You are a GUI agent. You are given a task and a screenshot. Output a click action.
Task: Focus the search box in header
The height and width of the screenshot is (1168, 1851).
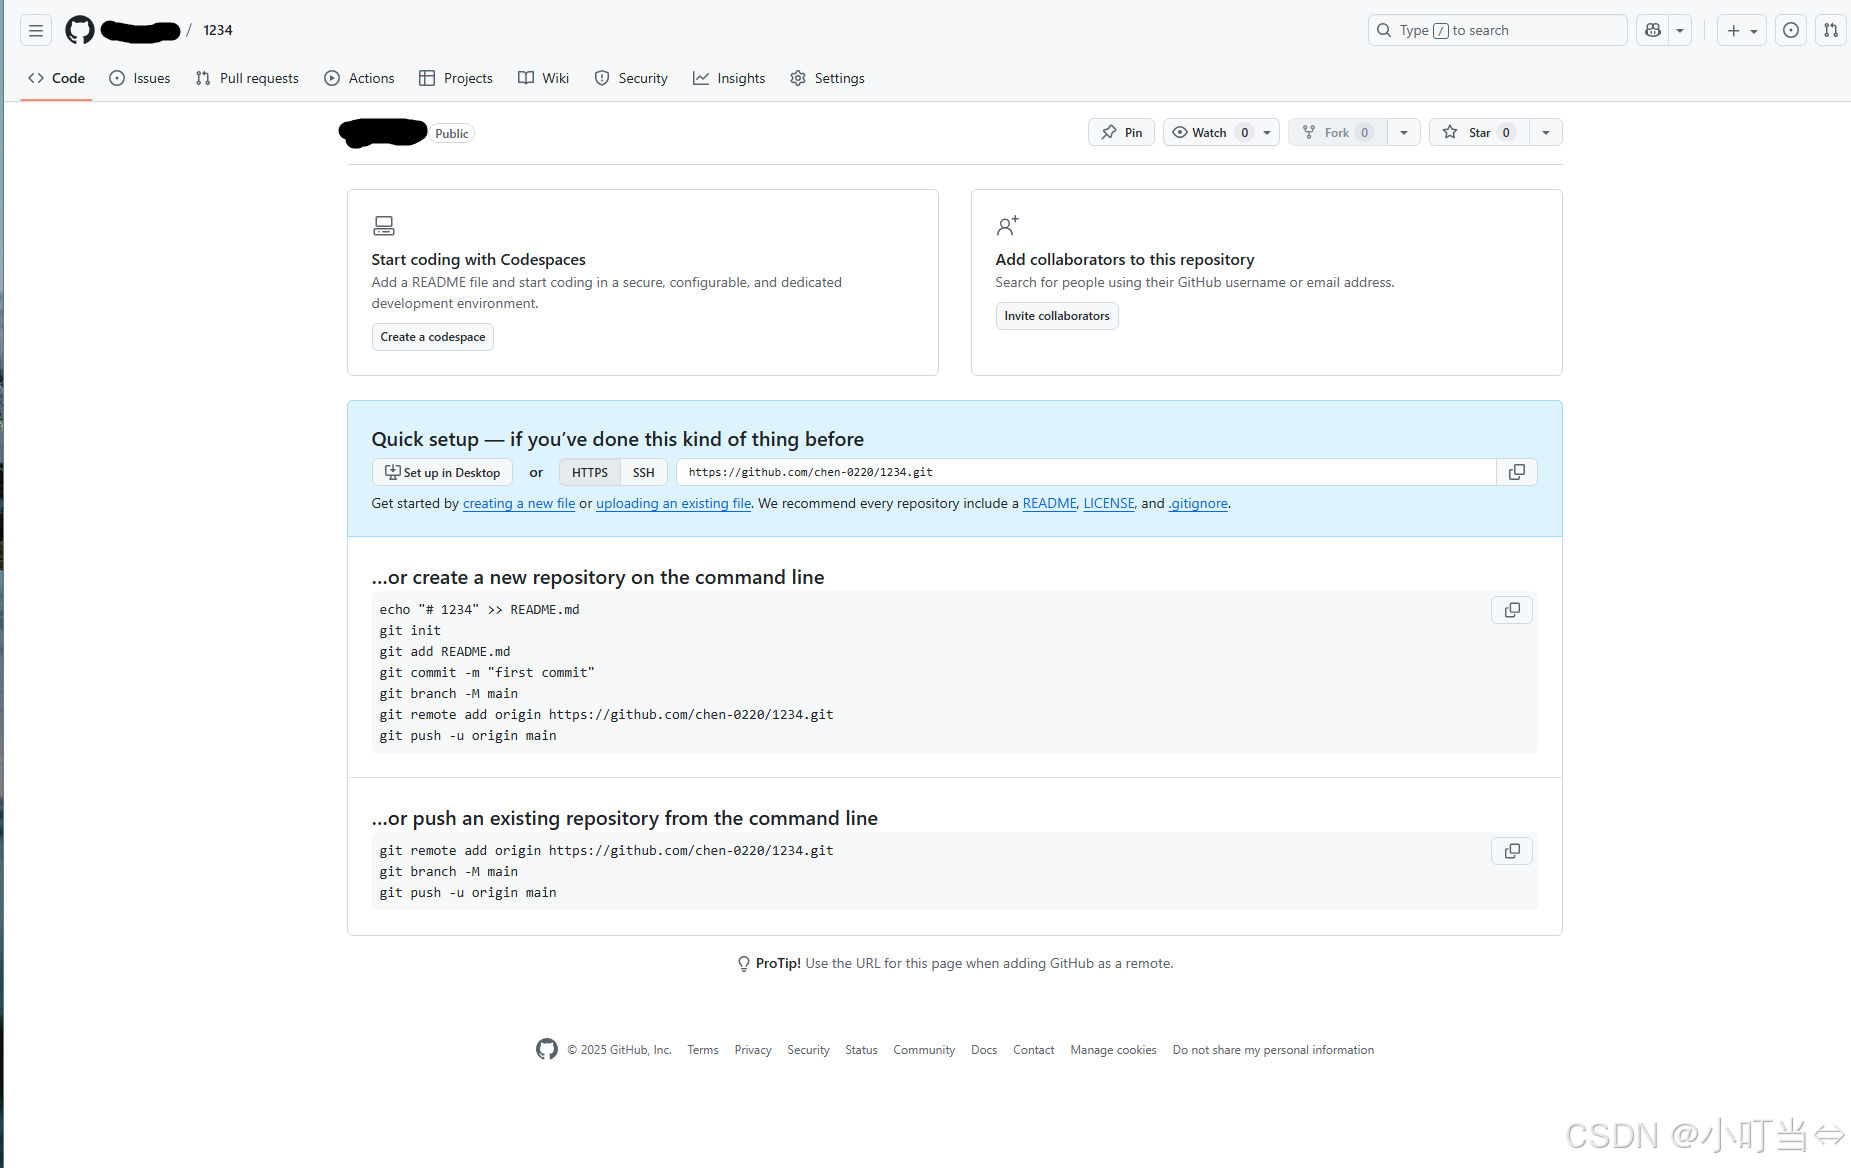[1497, 30]
